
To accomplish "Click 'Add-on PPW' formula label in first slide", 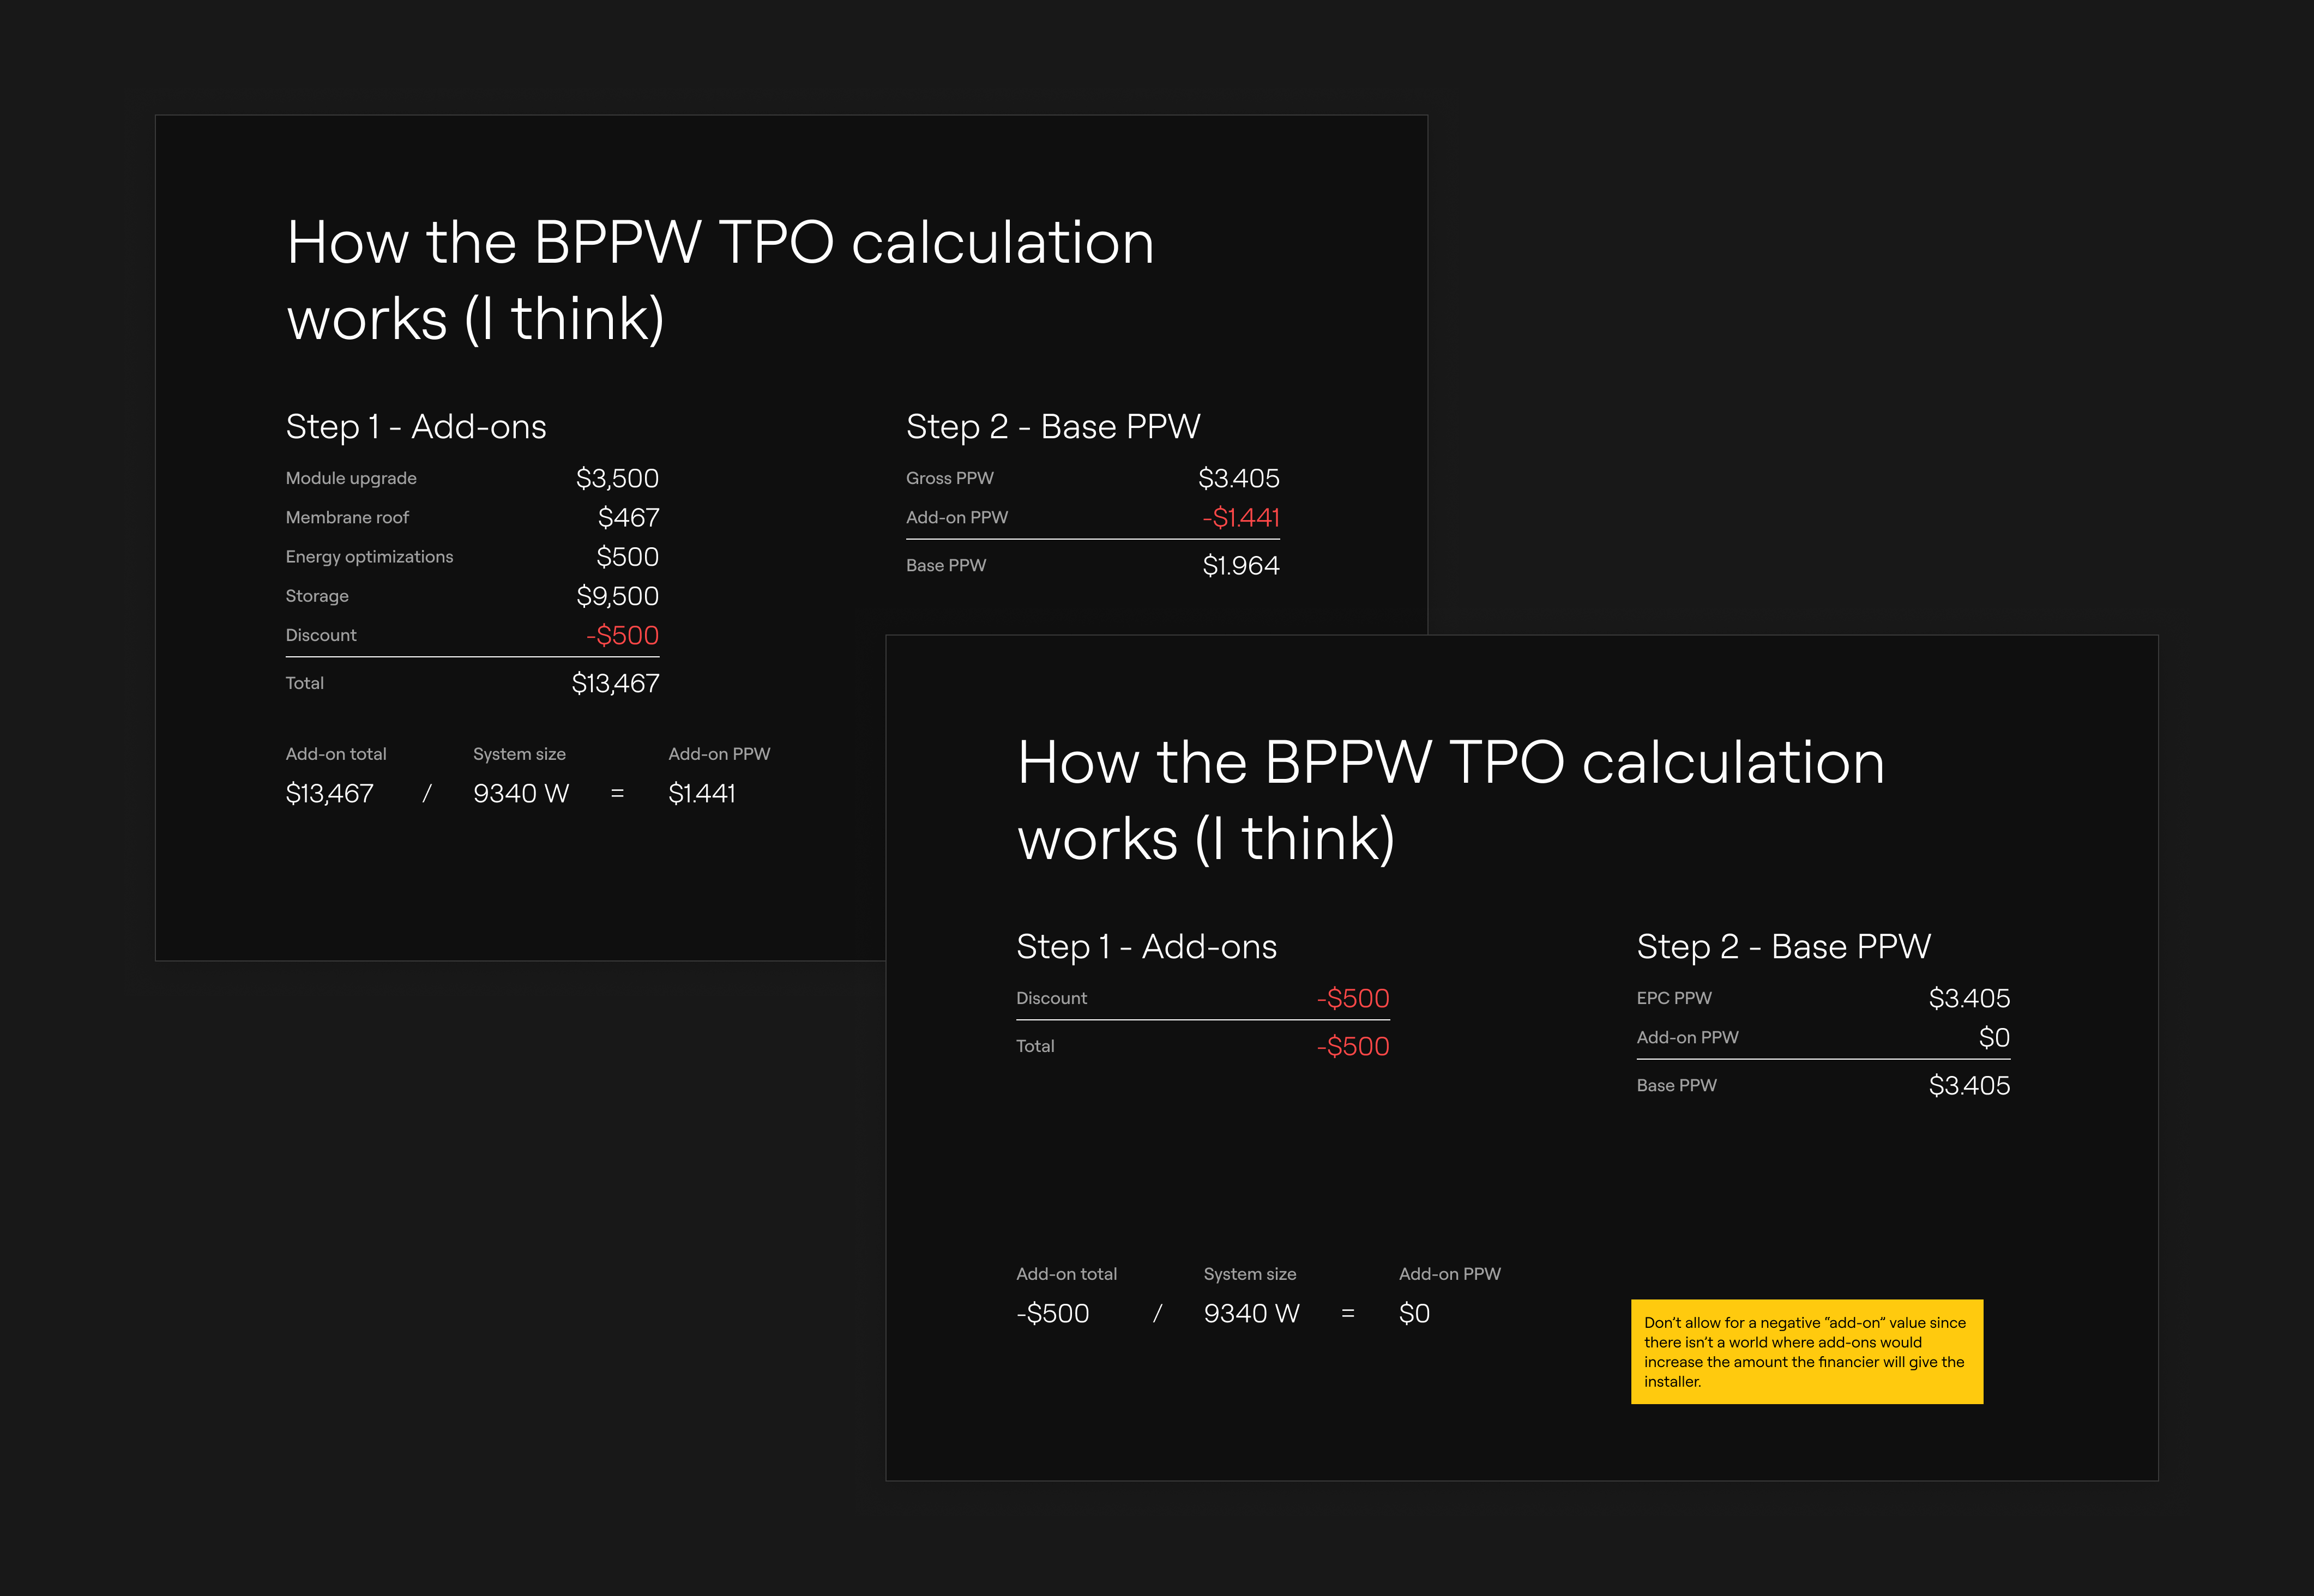I will [719, 754].
